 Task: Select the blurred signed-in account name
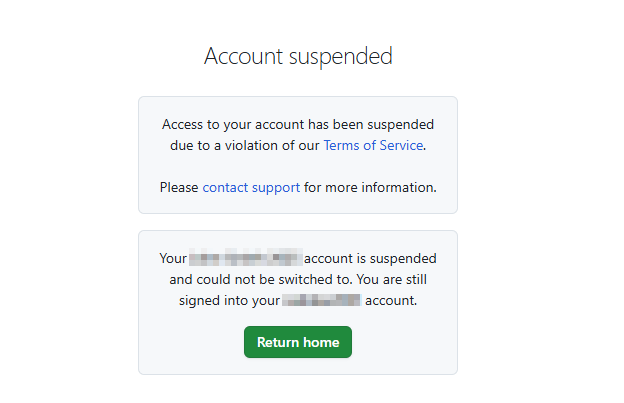[321, 299]
